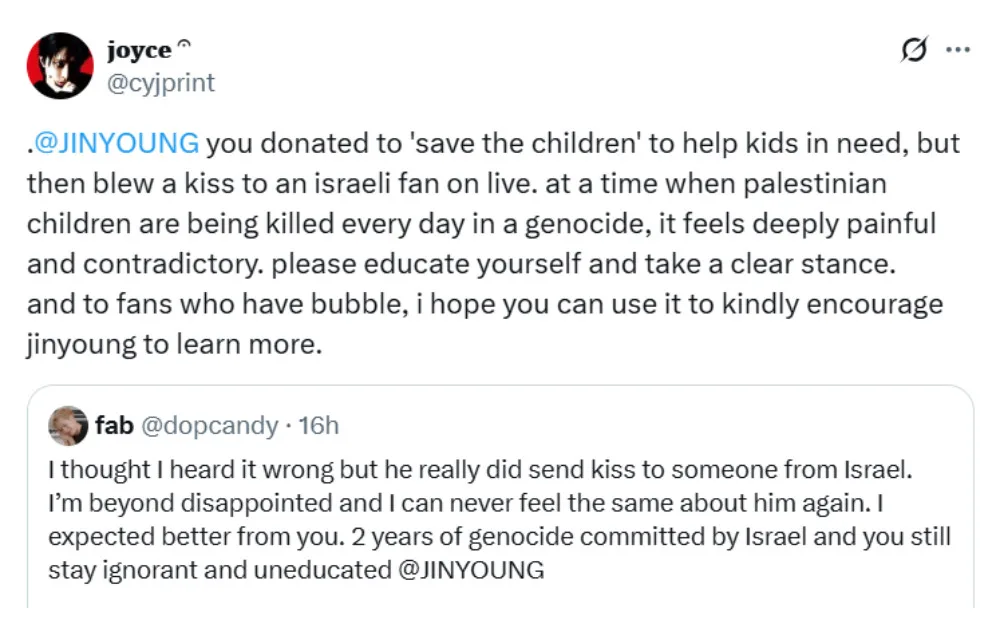Click the Grok slashed-circle icon
The height and width of the screenshot is (623, 1000).
(x=914, y=50)
